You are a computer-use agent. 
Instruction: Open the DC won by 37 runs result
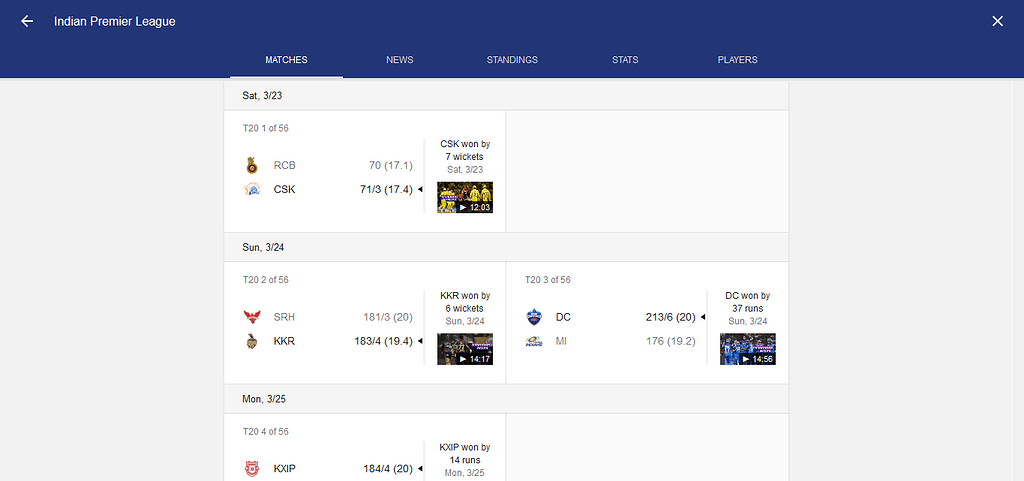point(748,302)
